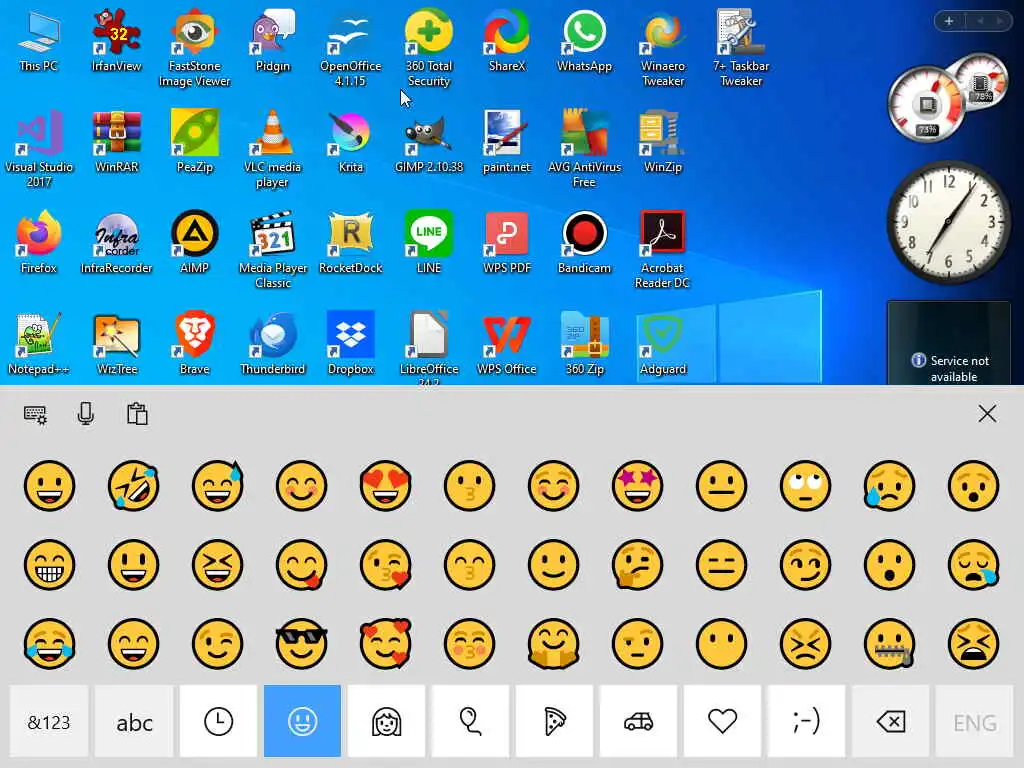
Task: Insert the winking face emoji
Action: click(x=217, y=644)
